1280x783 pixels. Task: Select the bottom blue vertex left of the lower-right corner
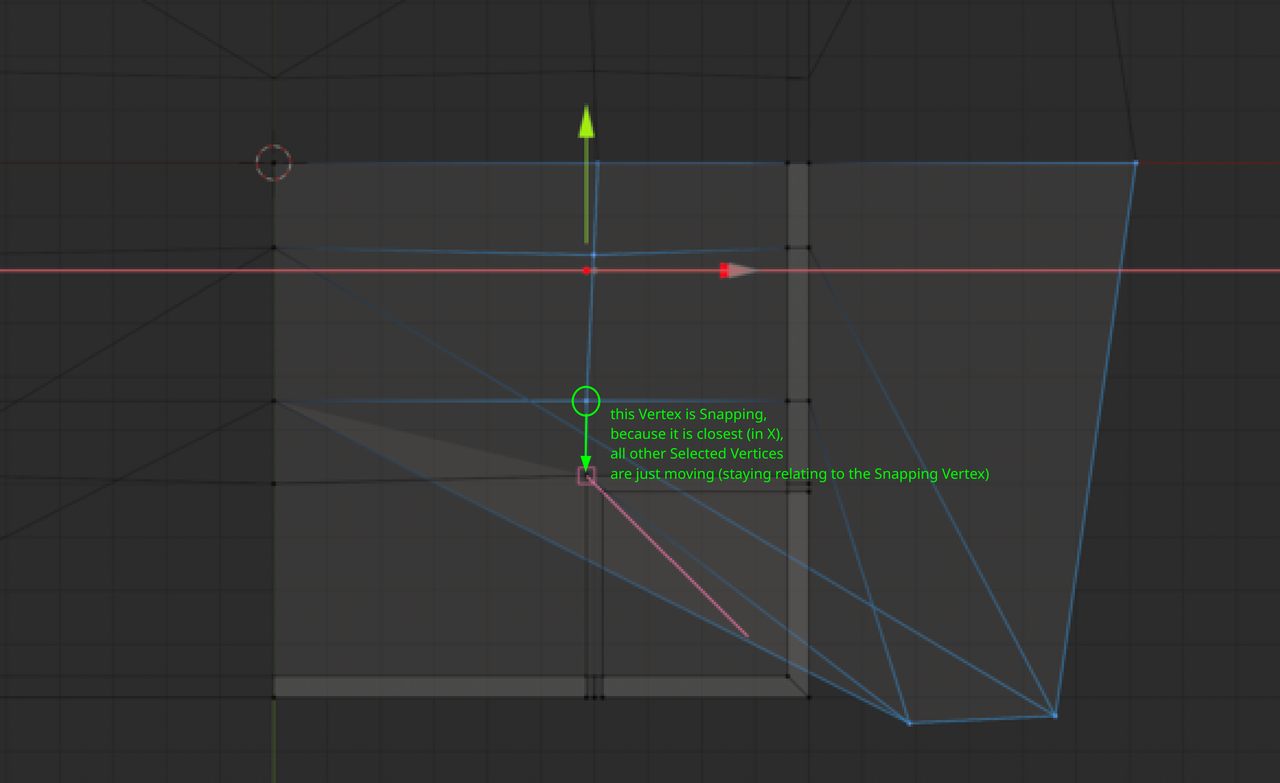tap(908, 722)
